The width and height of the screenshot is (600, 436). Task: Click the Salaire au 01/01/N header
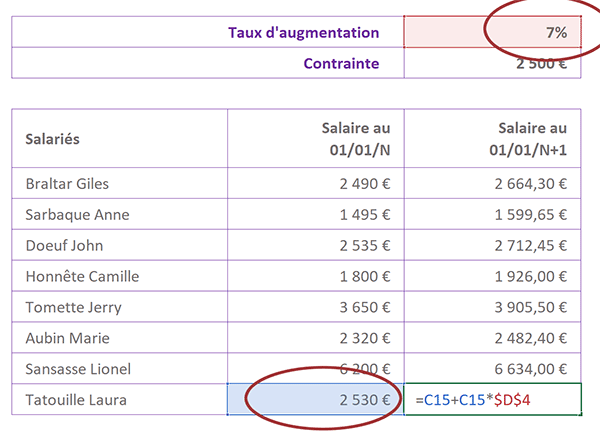pos(316,139)
